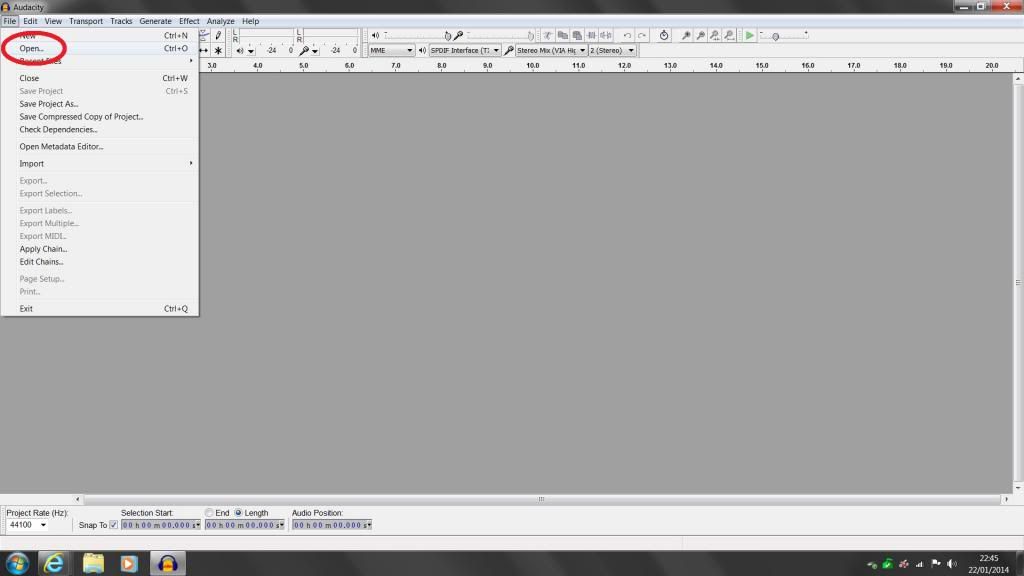Open Selection Start time format arrow

tap(197, 524)
